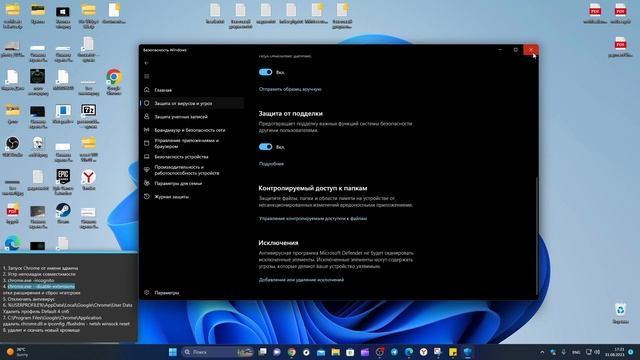The image size is (640, 360).
Task: Open Добавление или удаление исключений link
Action: point(301,280)
